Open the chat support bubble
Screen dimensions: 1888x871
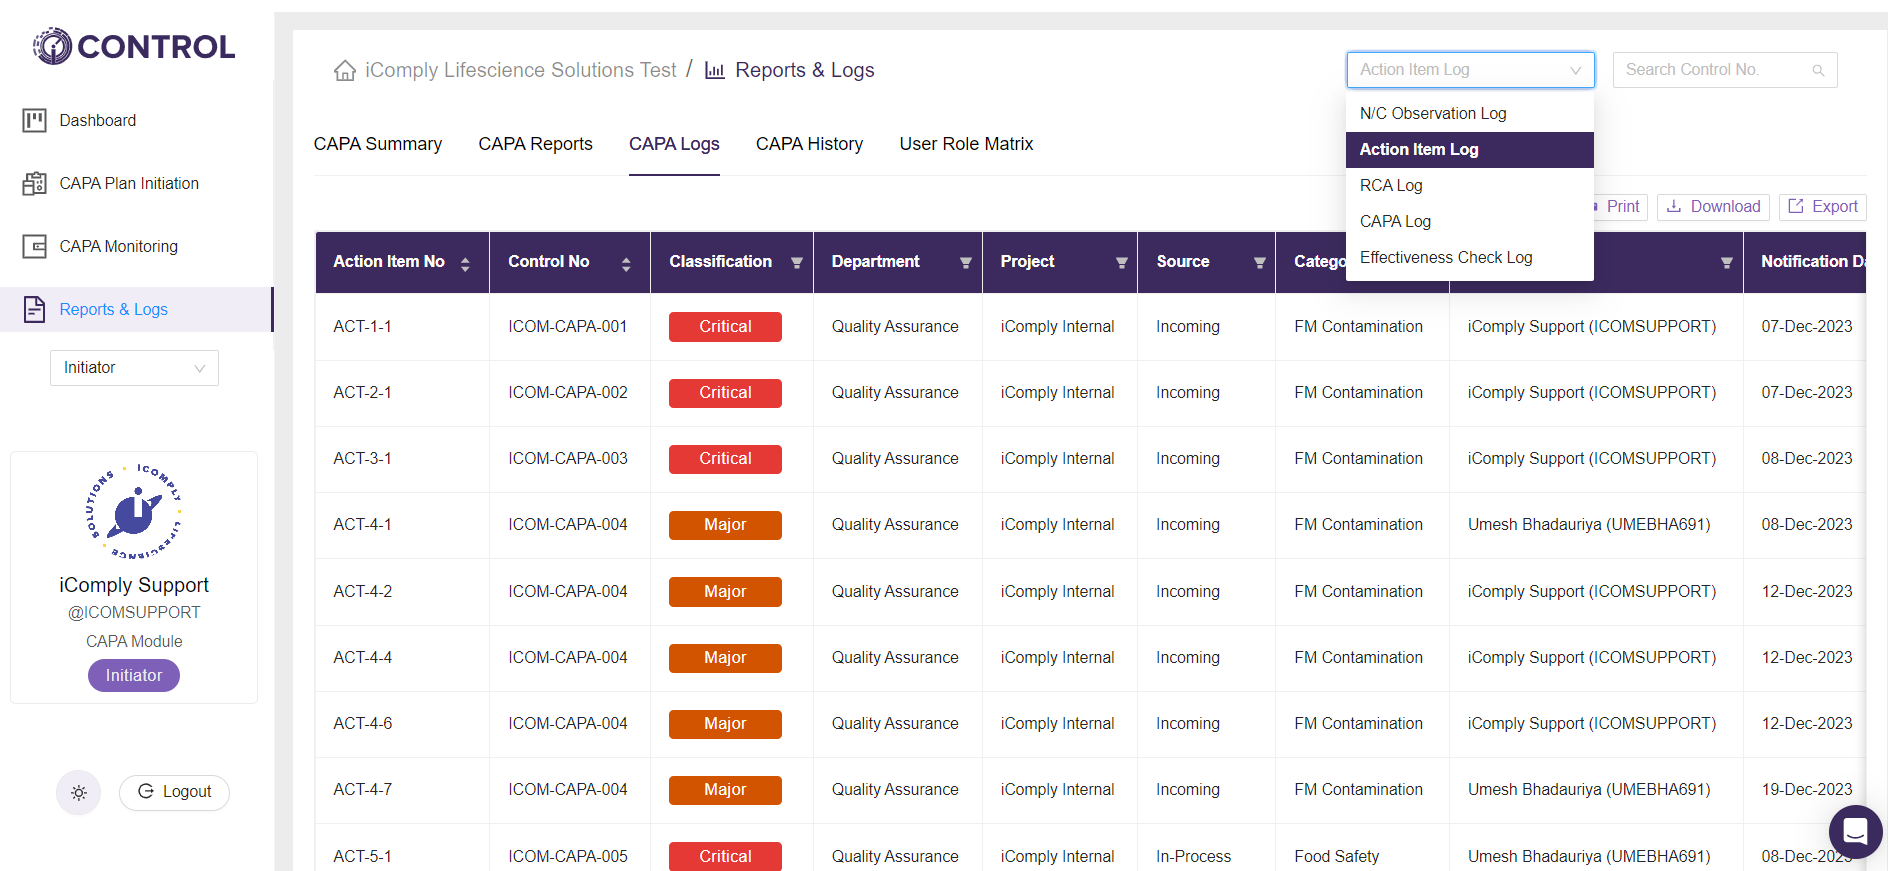(x=1855, y=831)
